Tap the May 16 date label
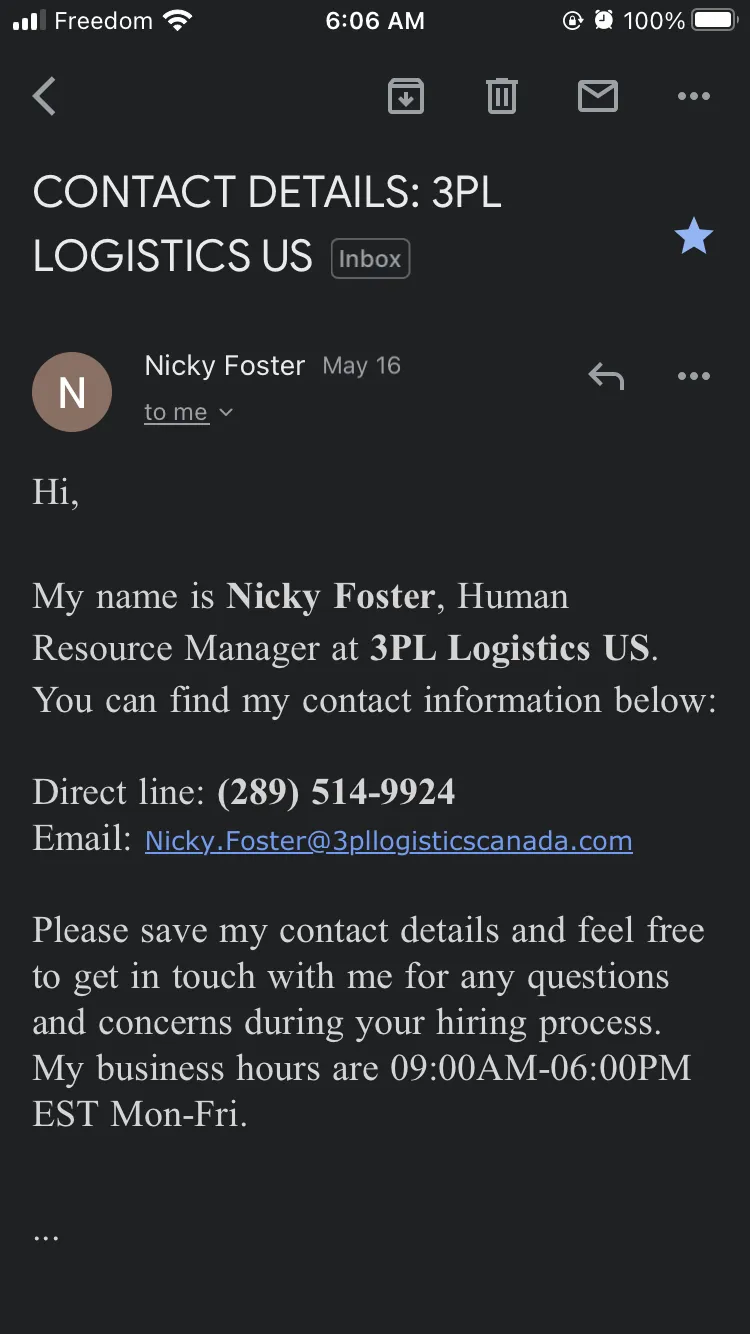Viewport: 750px width, 1334px height. pyautogui.click(x=361, y=366)
